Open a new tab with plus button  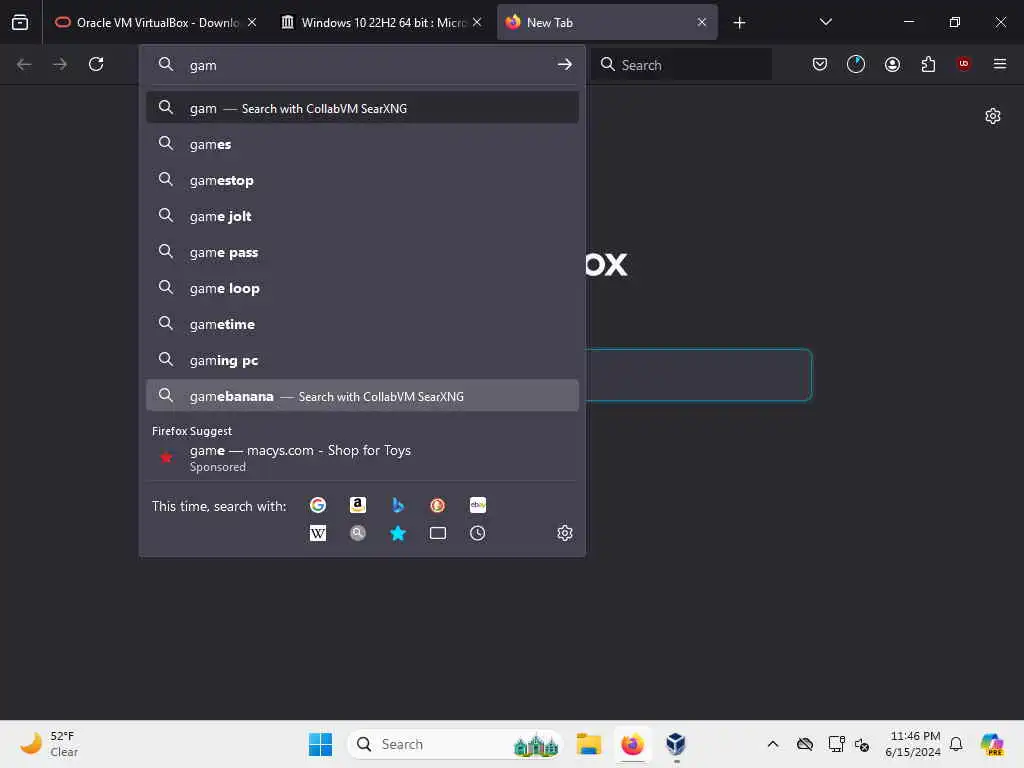(739, 23)
